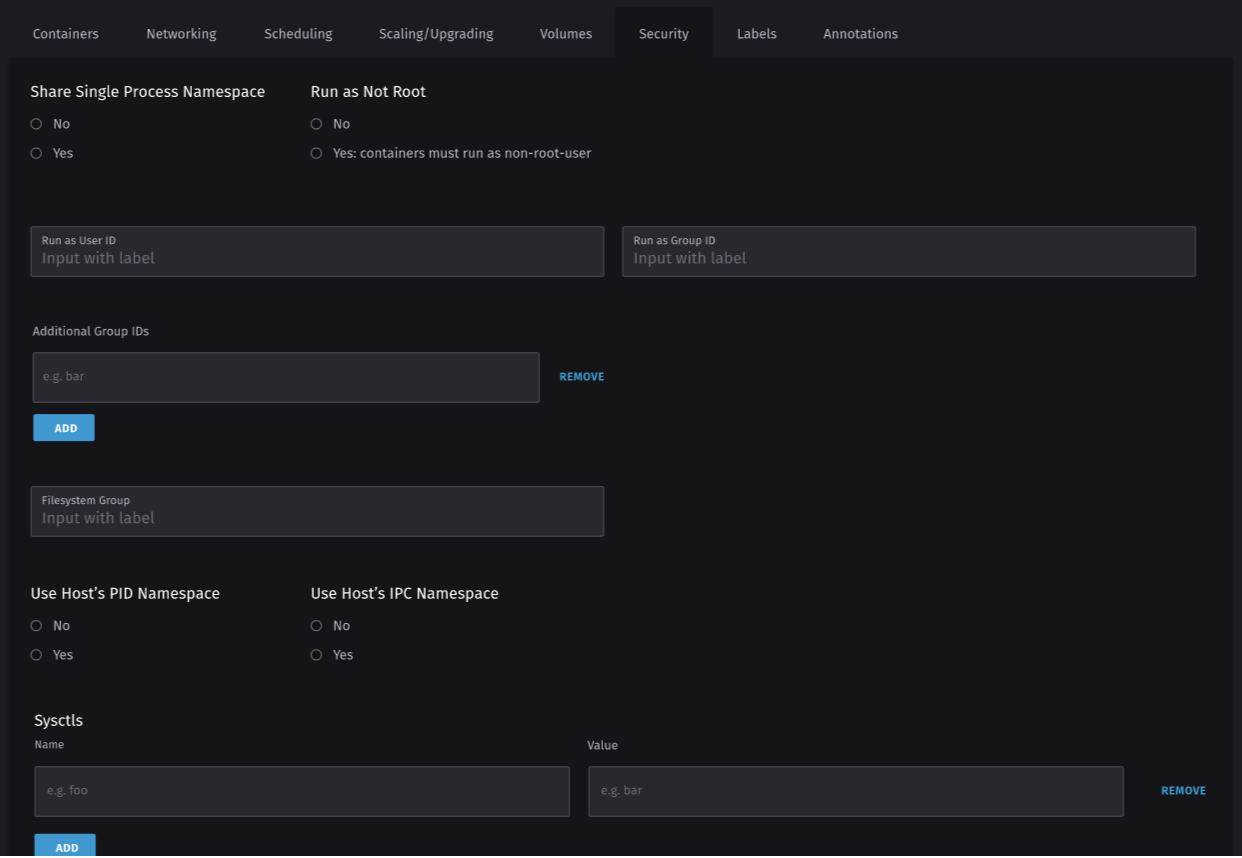
Task: Select No for Use Host's IPC Namespace
Action: (316, 625)
